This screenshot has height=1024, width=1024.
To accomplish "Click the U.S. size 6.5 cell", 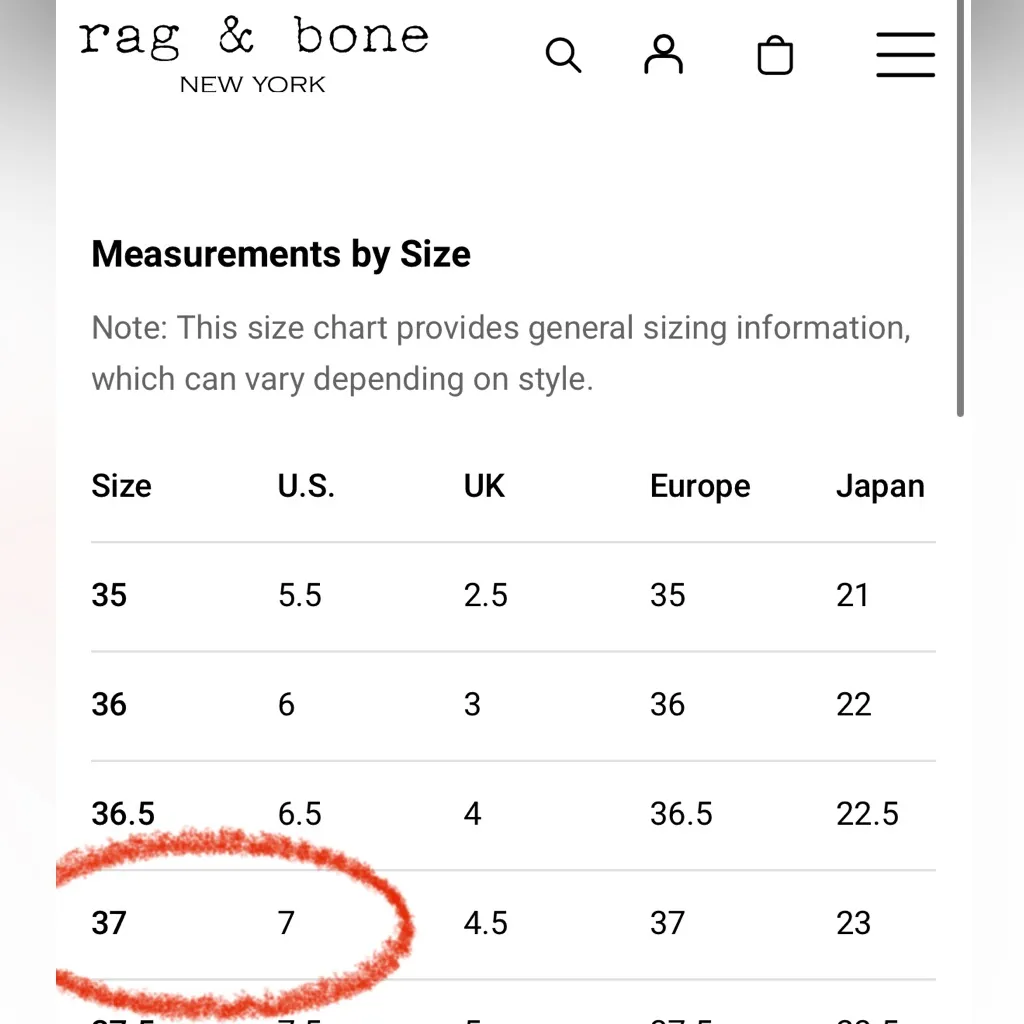I will click(x=300, y=814).
